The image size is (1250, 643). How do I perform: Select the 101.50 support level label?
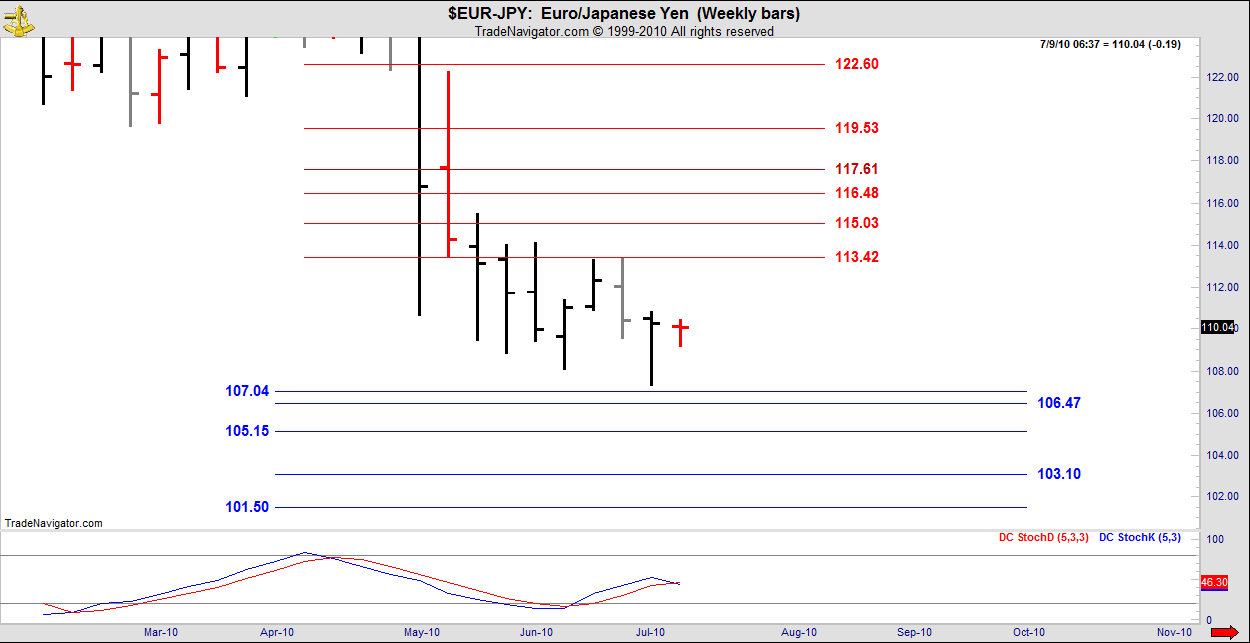pyautogui.click(x=247, y=507)
